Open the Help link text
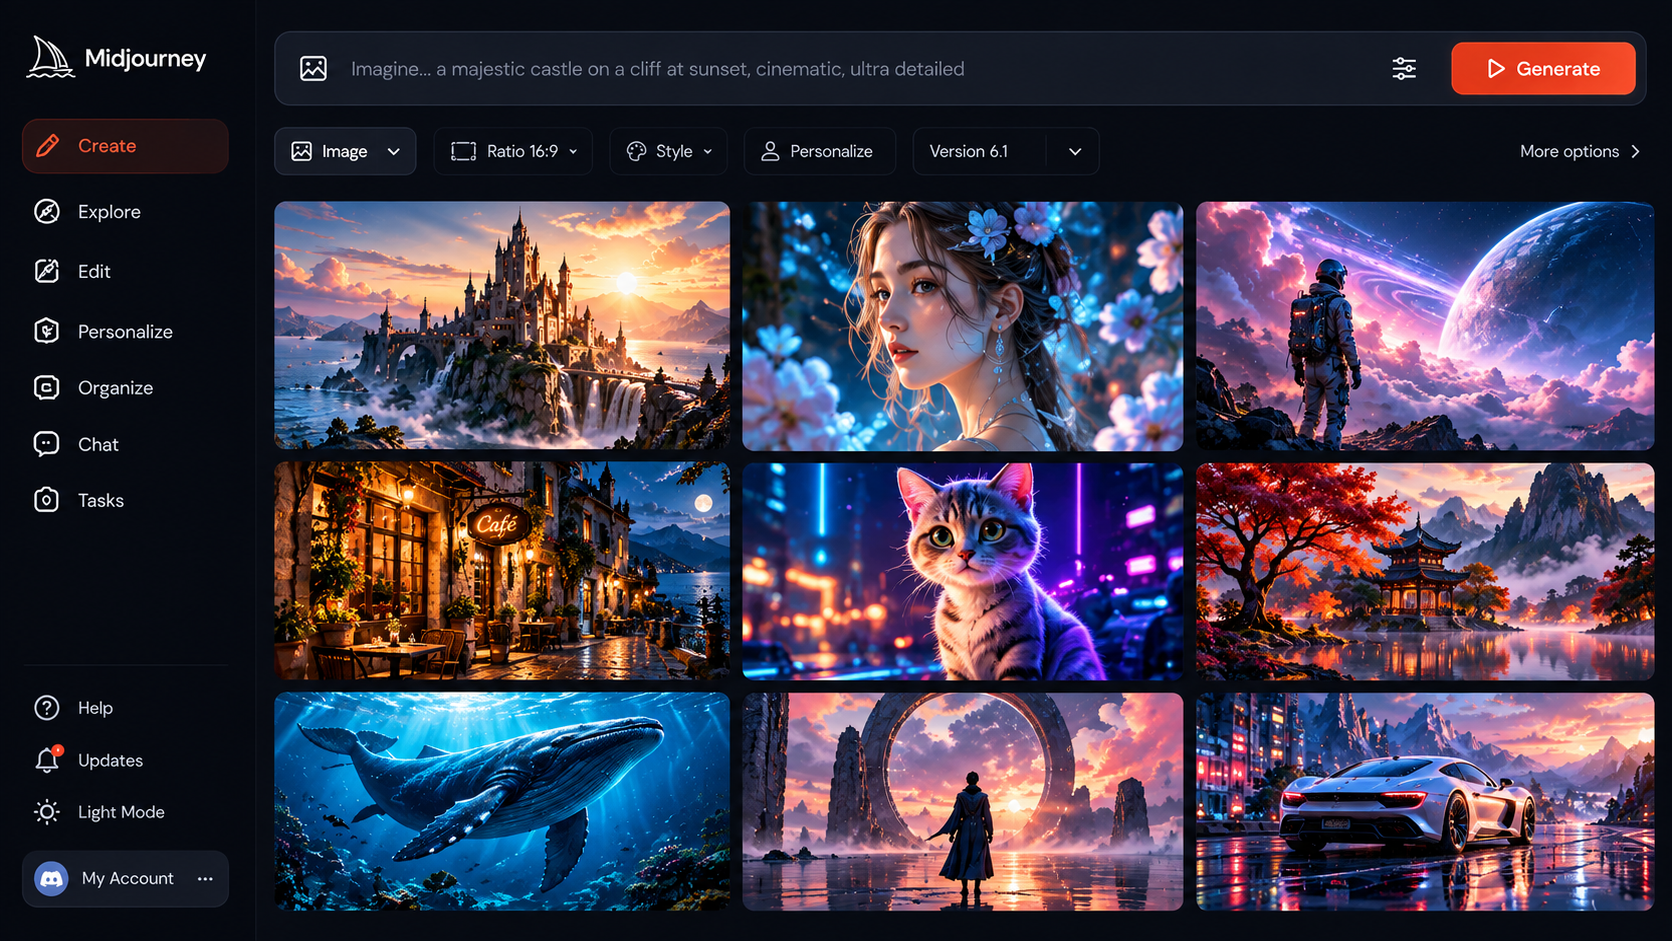Viewport: 1672px width, 941px height. coord(95,708)
